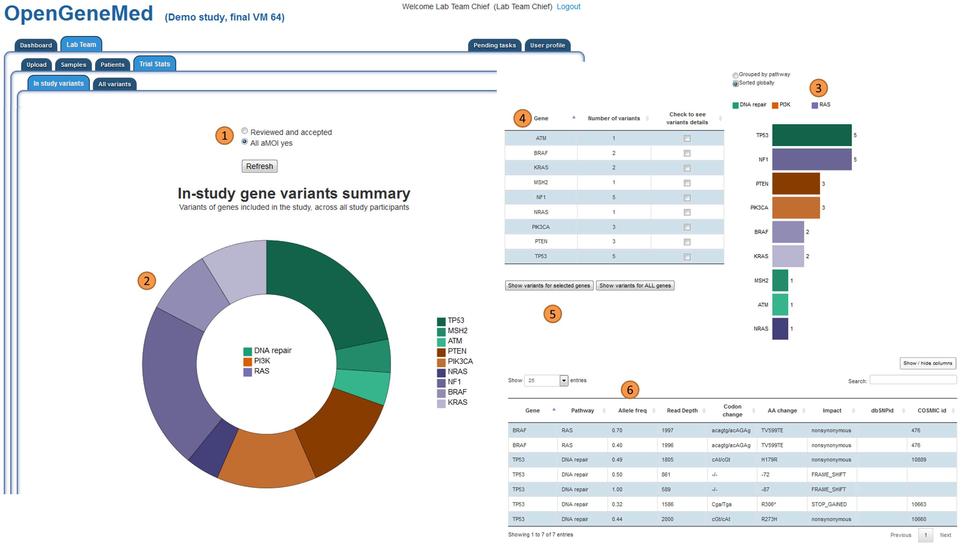Sort variants table by Impact column header
970x548 pixels.
coord(831,410)
